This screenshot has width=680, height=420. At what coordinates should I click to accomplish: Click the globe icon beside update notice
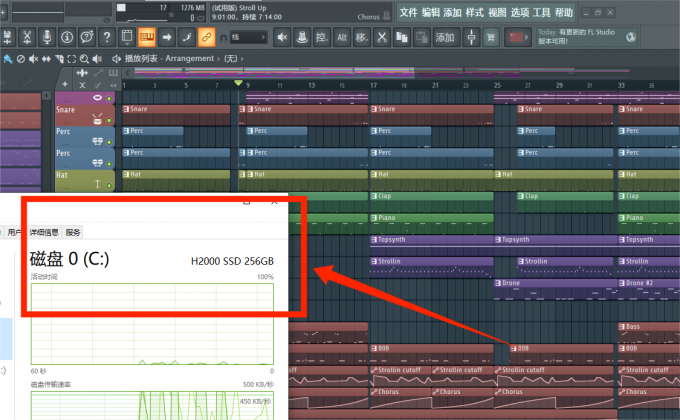[631, 37]
